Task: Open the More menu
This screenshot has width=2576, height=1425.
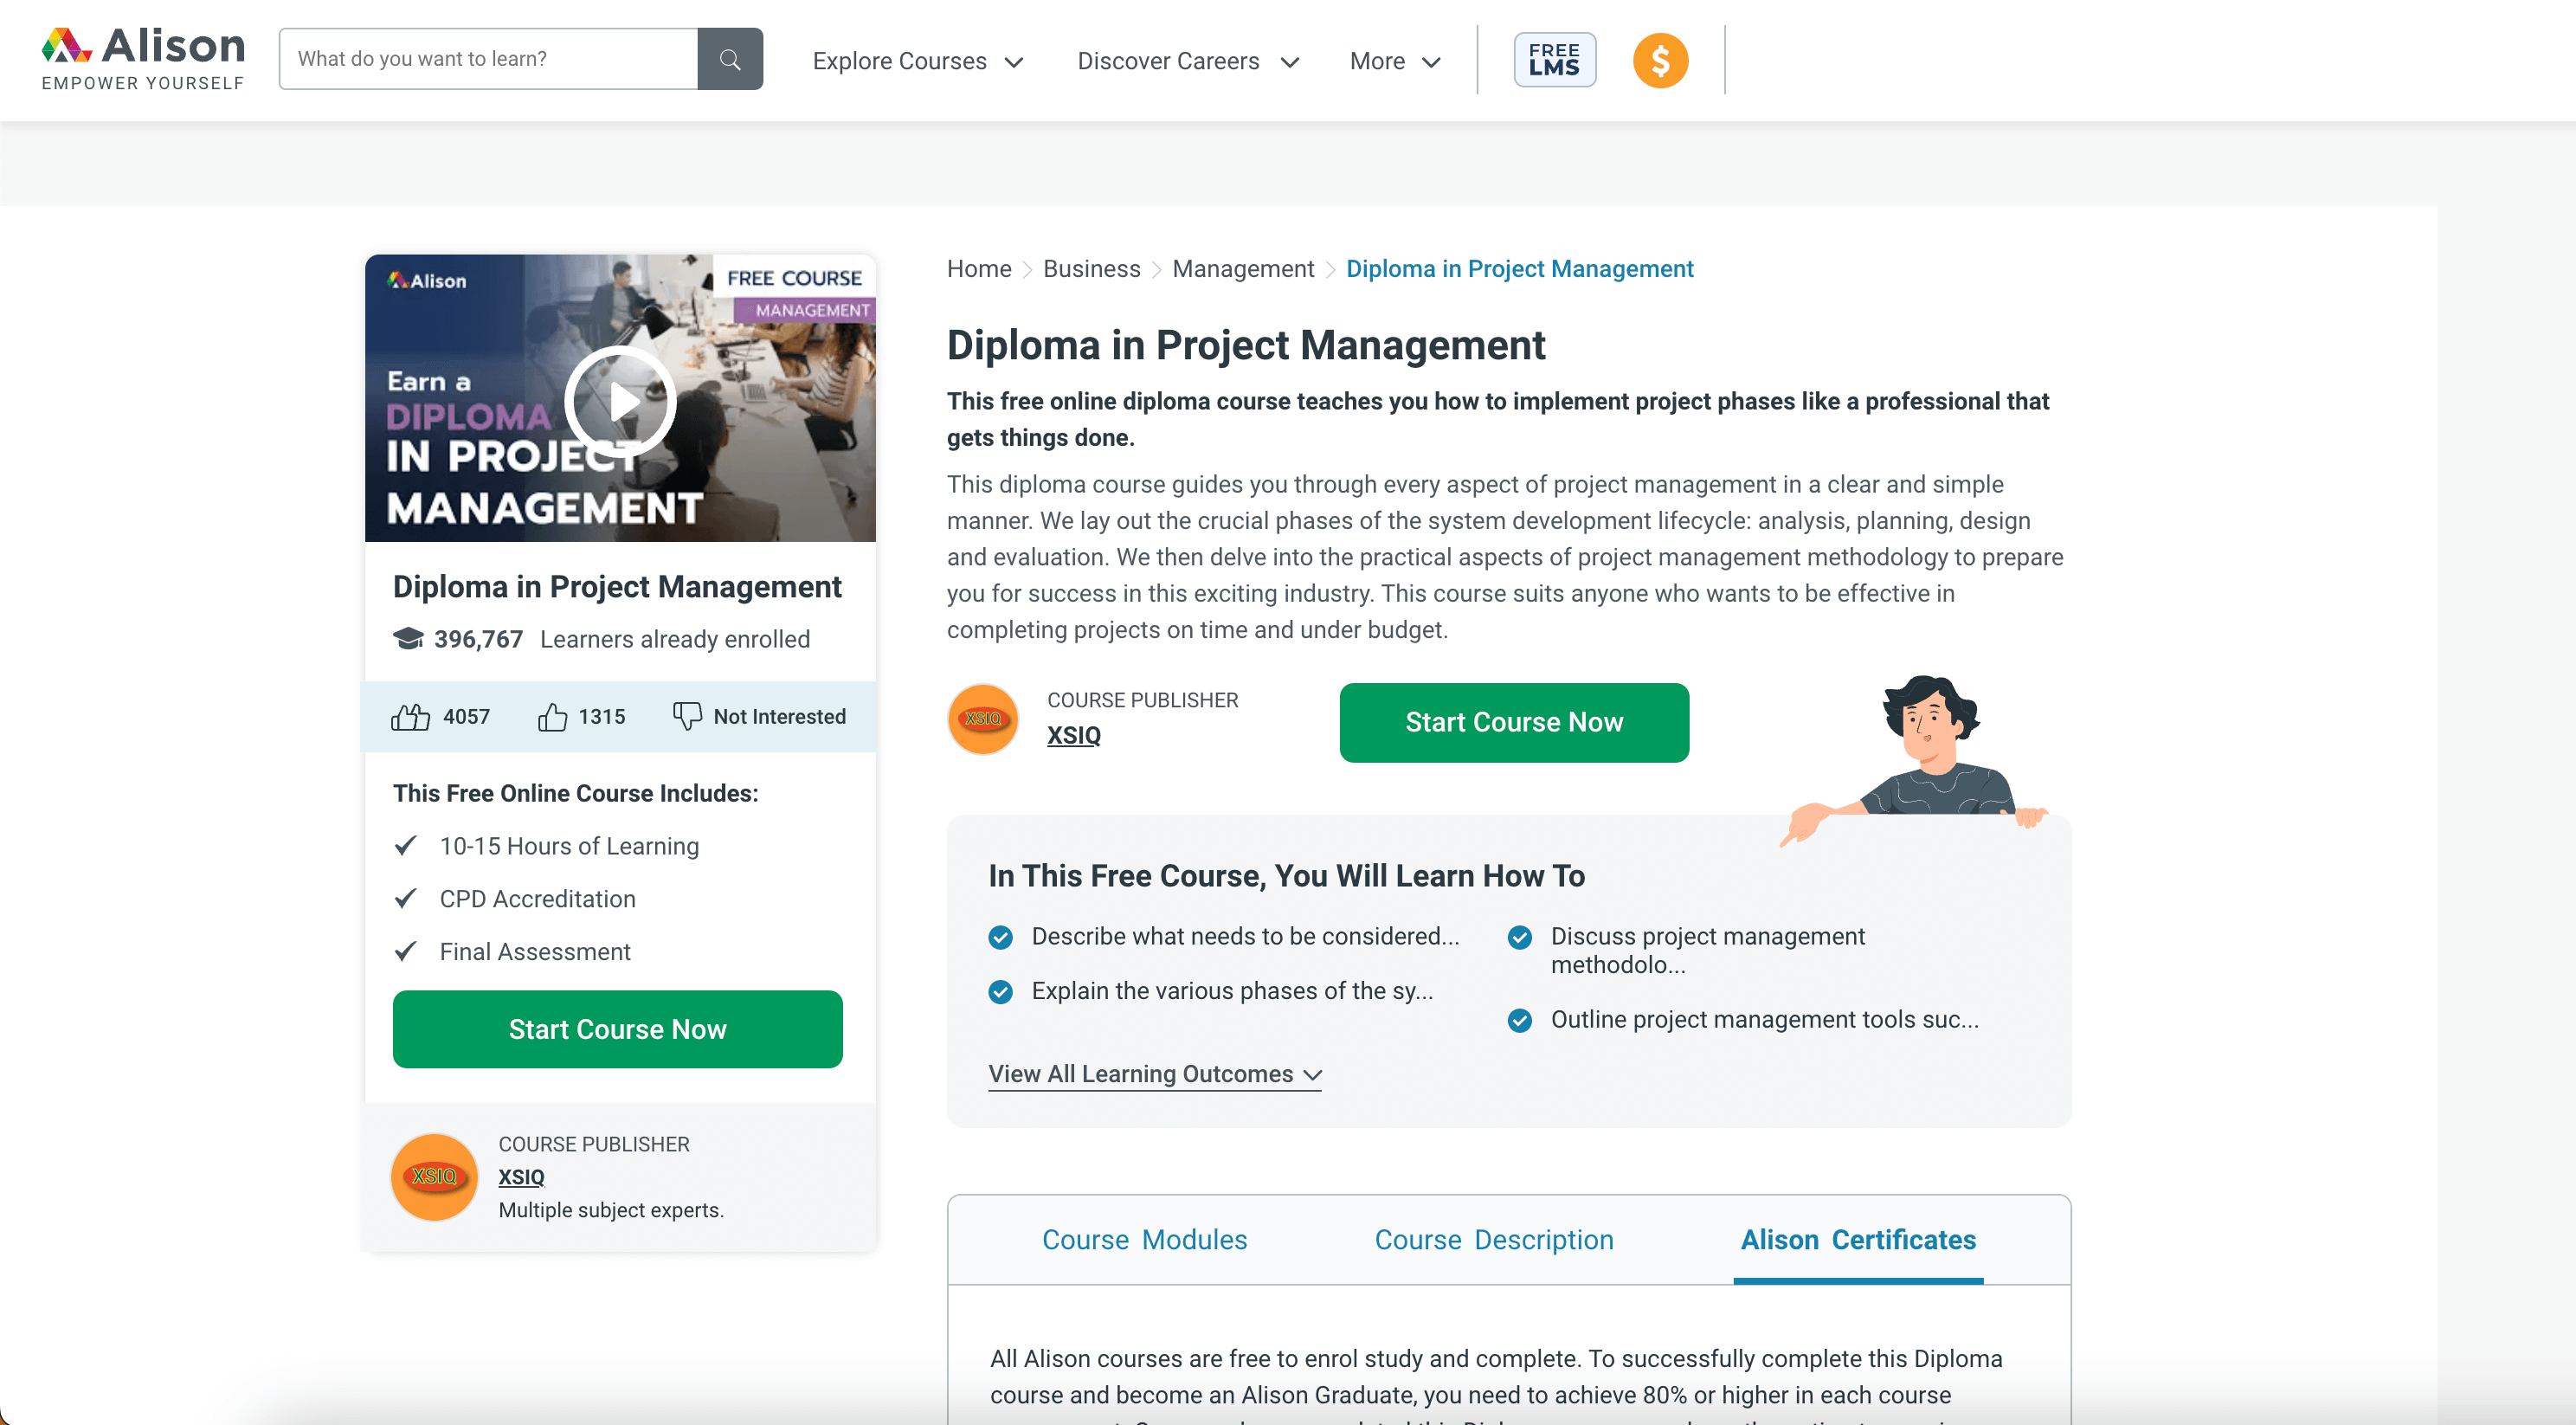Action: (x=1394, y=61)
